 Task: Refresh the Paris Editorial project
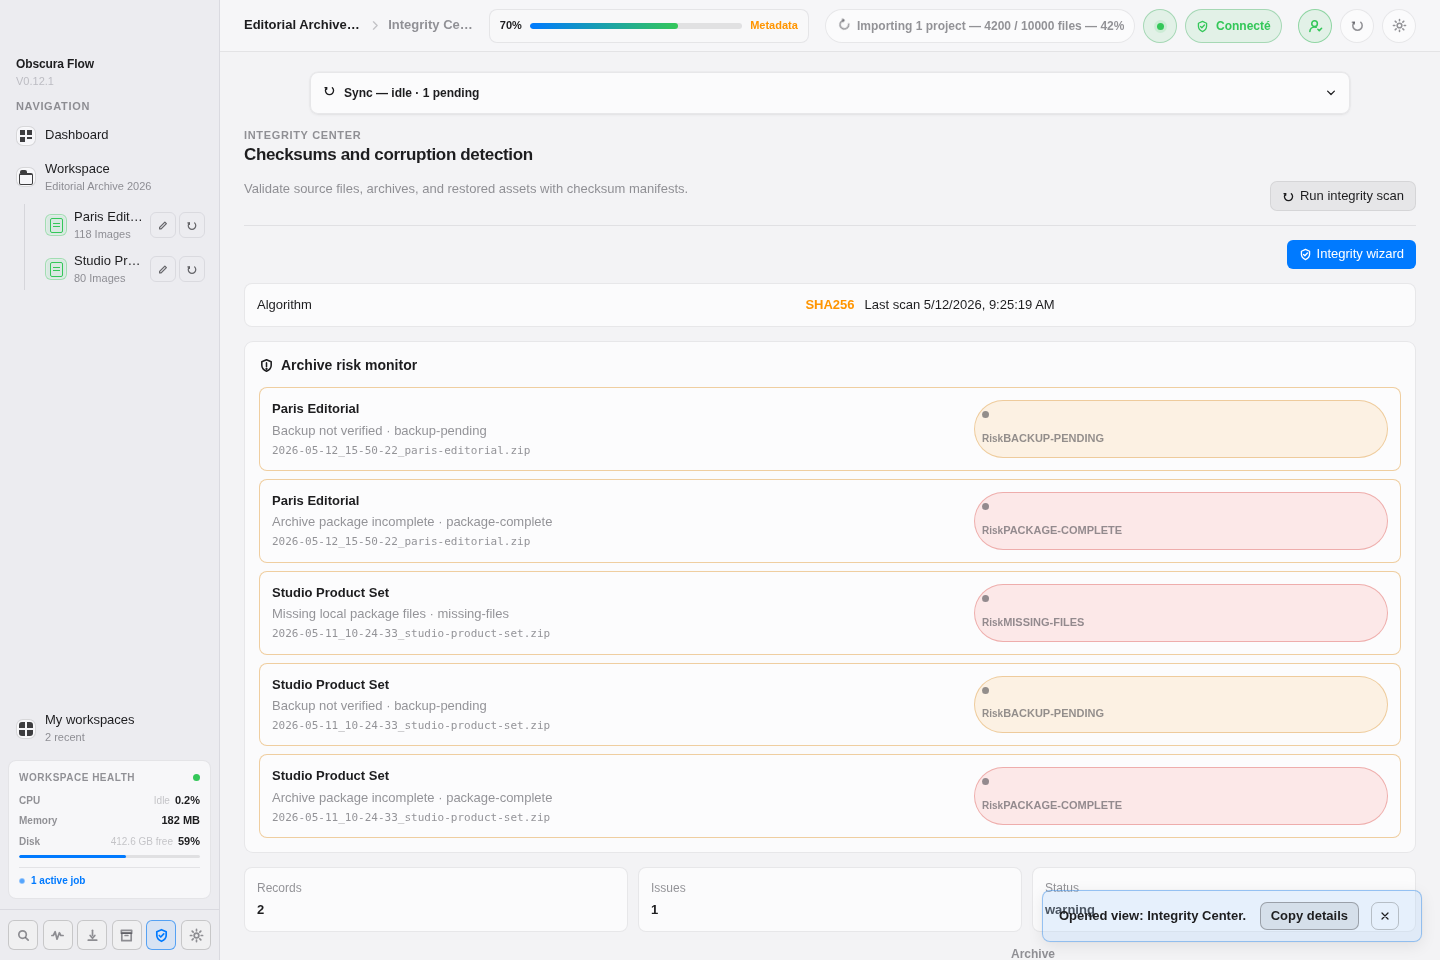pyautogui.click(x=192, y=225)
